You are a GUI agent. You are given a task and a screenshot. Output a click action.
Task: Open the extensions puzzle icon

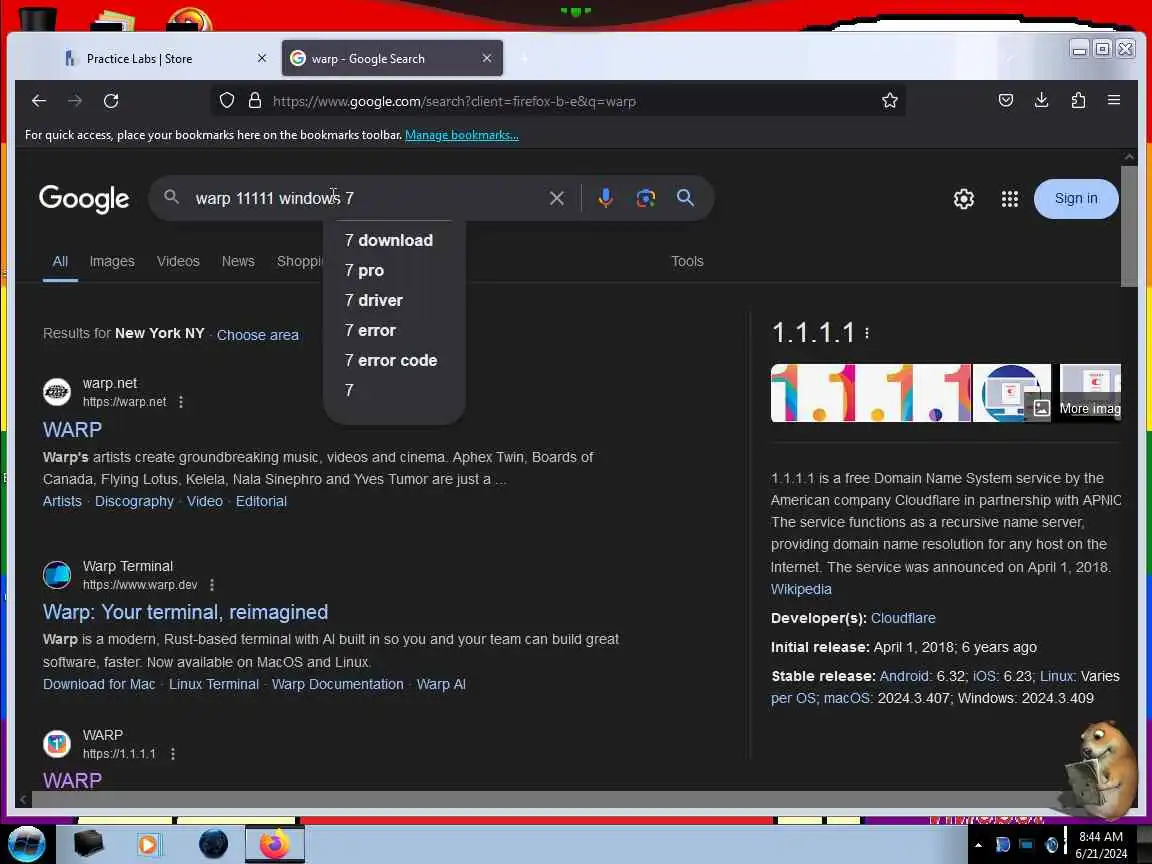pos(1078,100)
